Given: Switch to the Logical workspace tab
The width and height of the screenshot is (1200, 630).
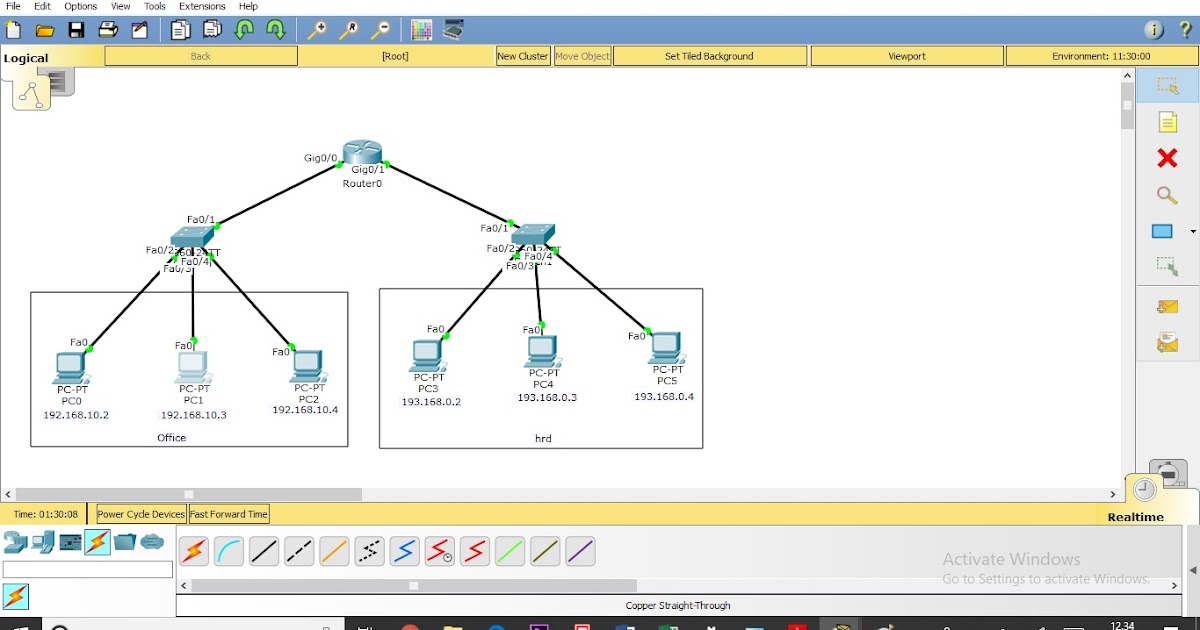Looking at the screenshot, I should (25, 57).
